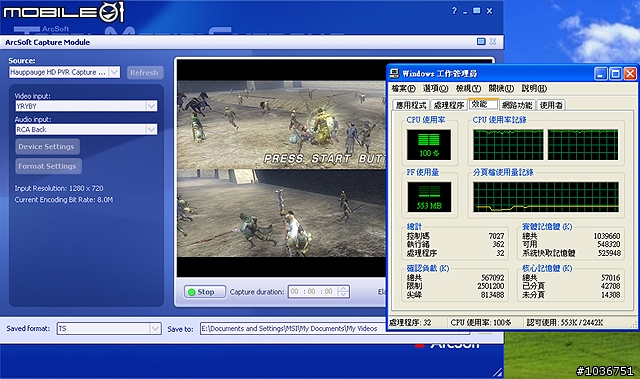Click the second CPU usage history graph
Screen dimensions: 640x379
pyautogui.click(x=583, y=145)
